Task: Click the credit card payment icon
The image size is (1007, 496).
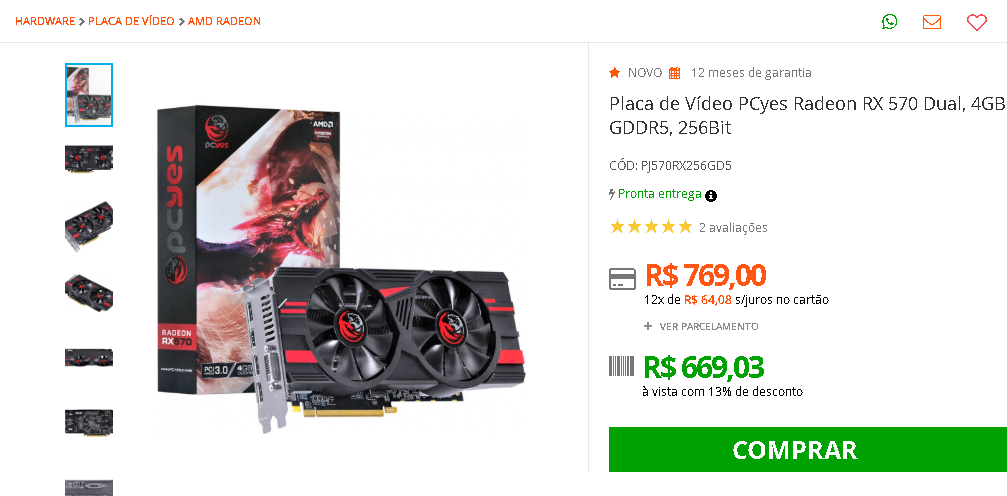Action: [x=622, y=279]
